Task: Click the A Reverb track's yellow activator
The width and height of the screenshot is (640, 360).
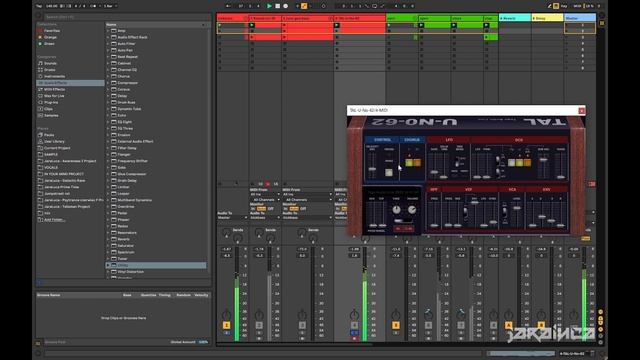Action: 509,325
